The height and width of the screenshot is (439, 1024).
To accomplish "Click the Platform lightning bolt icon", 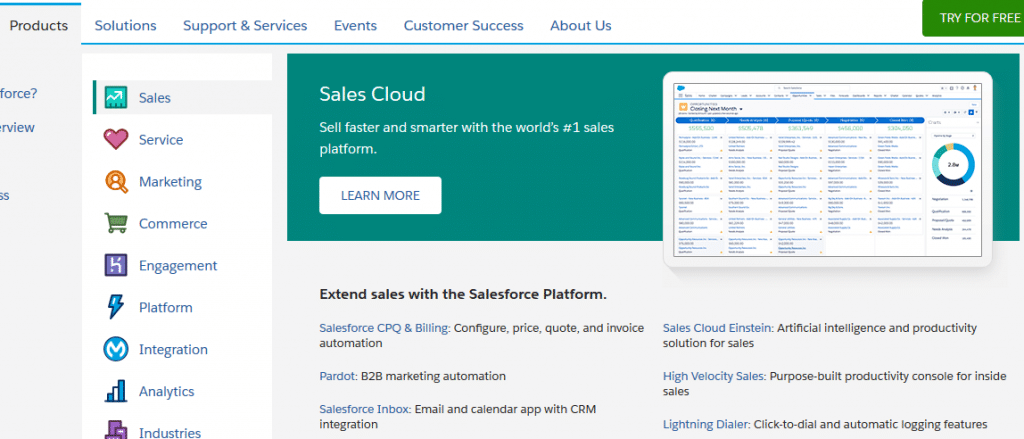I will [x=116, y=308].
